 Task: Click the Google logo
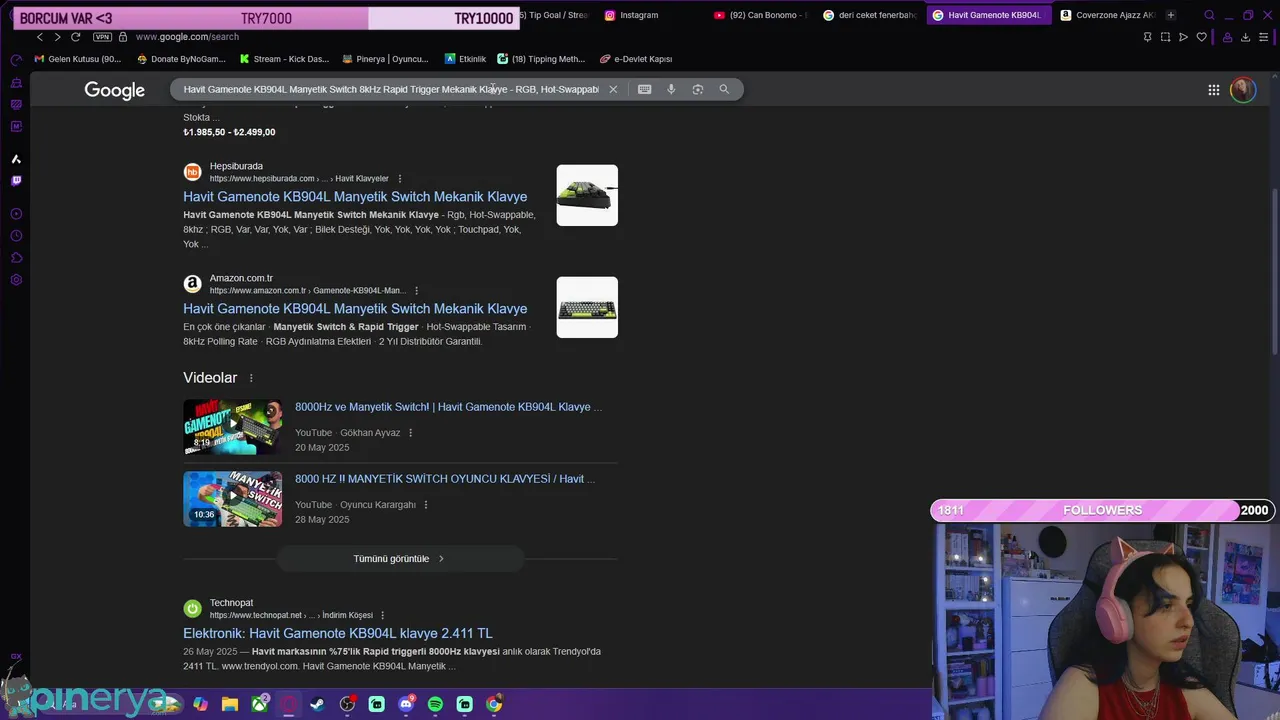(x=115, y=90)
